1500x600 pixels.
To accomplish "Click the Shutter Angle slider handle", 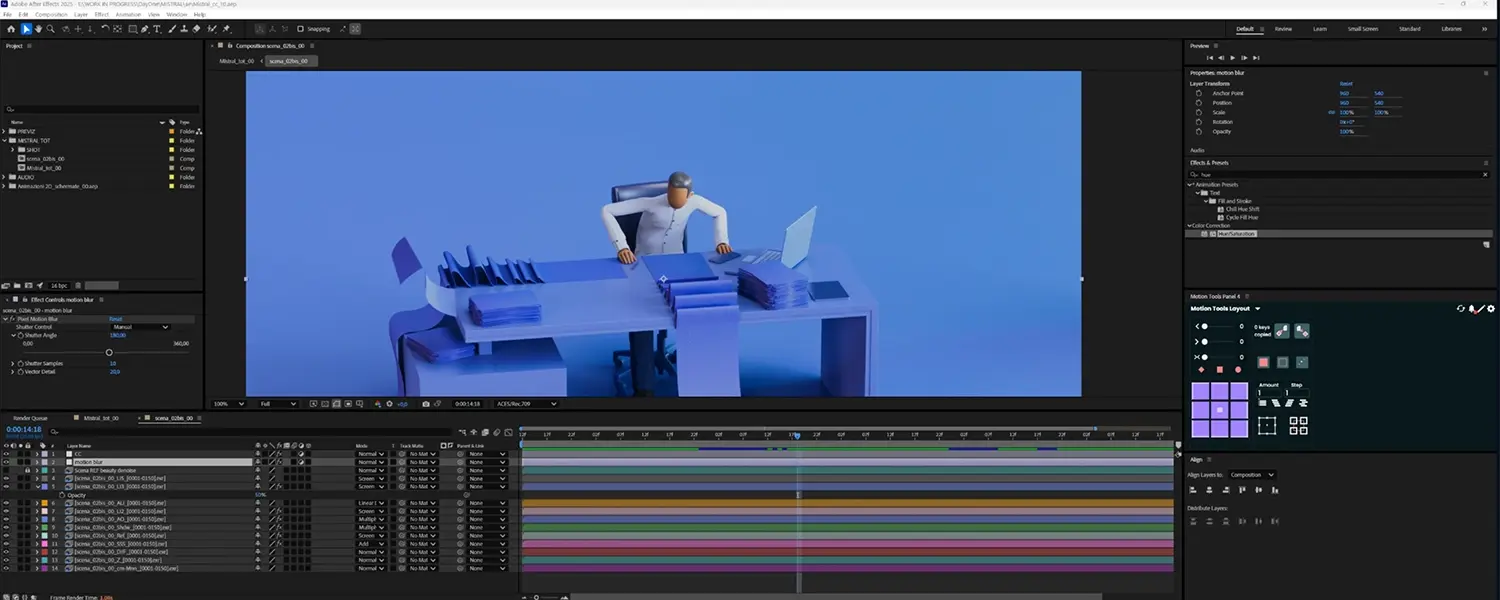I will pos(109,352).
